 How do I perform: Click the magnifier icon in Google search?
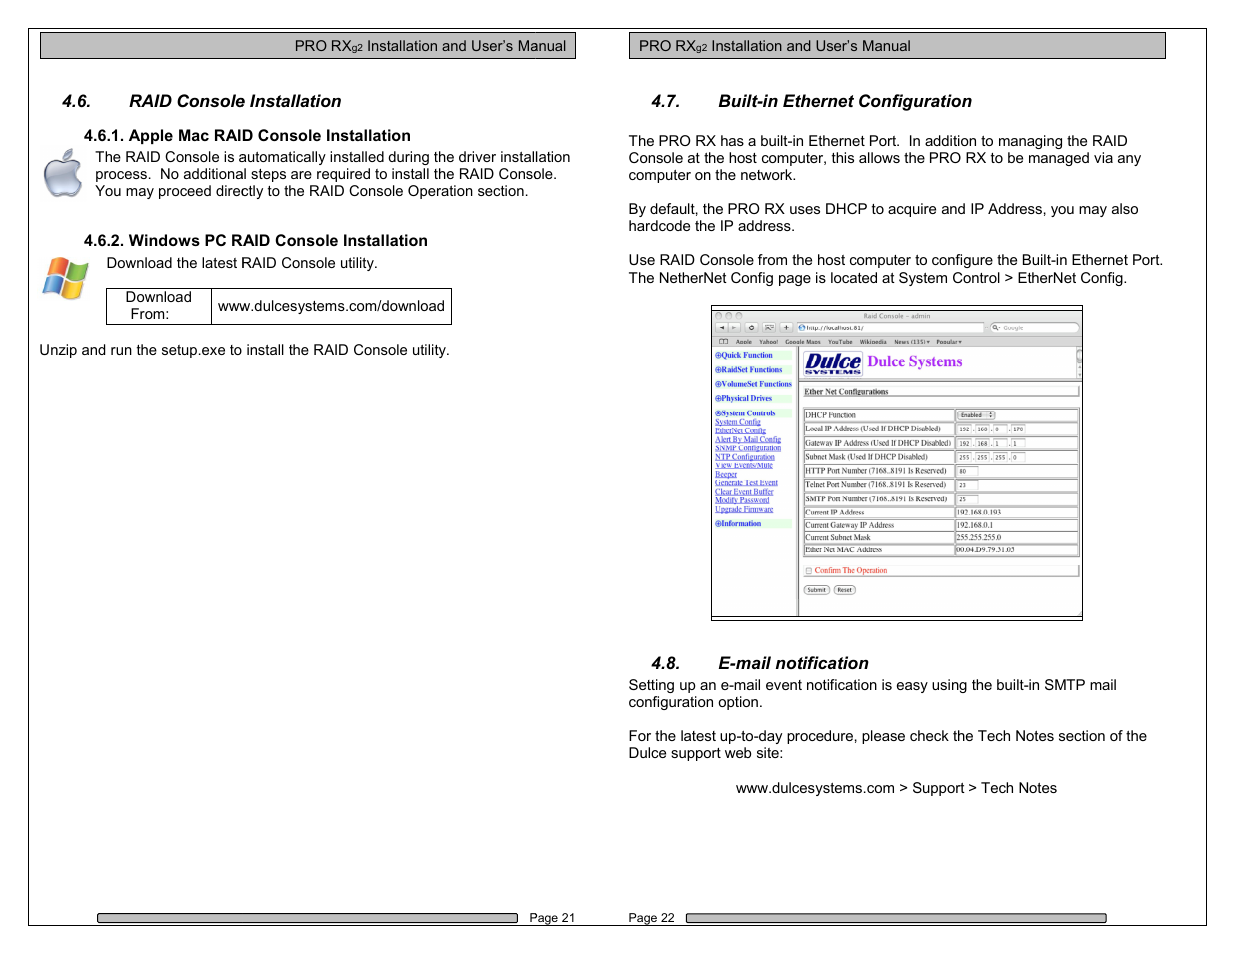pyautogui.click(x=995, y=328)
